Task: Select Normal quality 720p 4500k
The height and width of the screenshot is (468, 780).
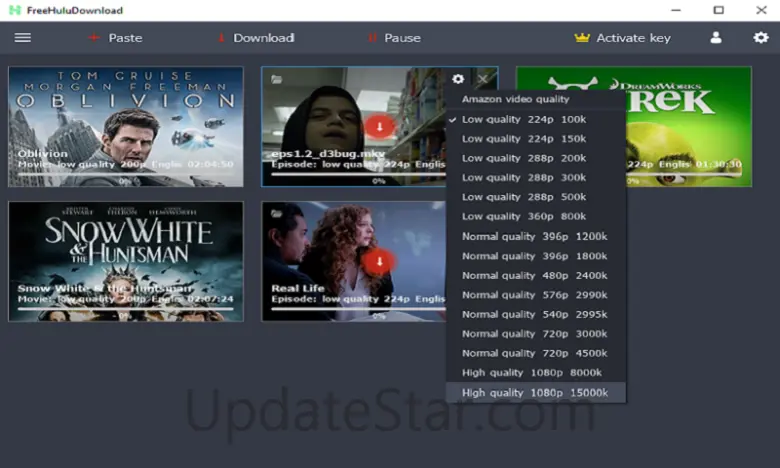Action: point(535,353)
